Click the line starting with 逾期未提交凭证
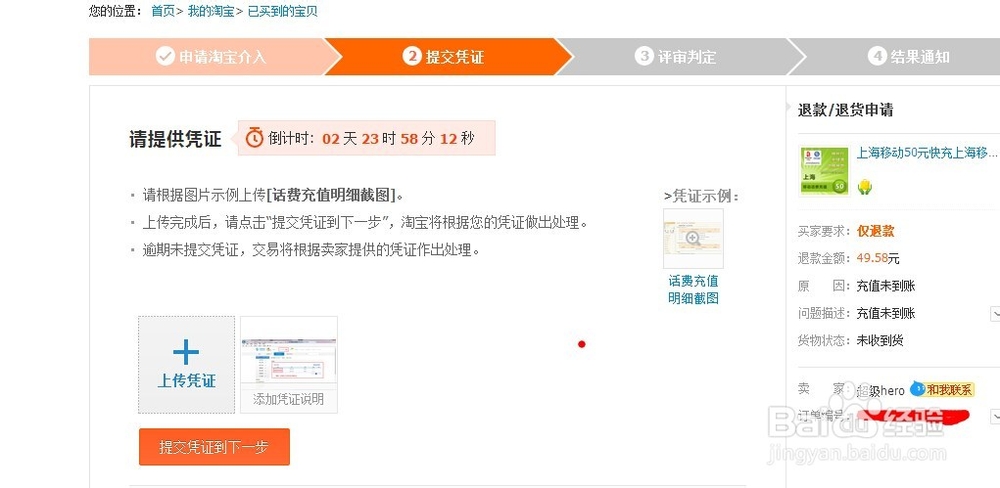1000x488 pixels. [311, 249]
